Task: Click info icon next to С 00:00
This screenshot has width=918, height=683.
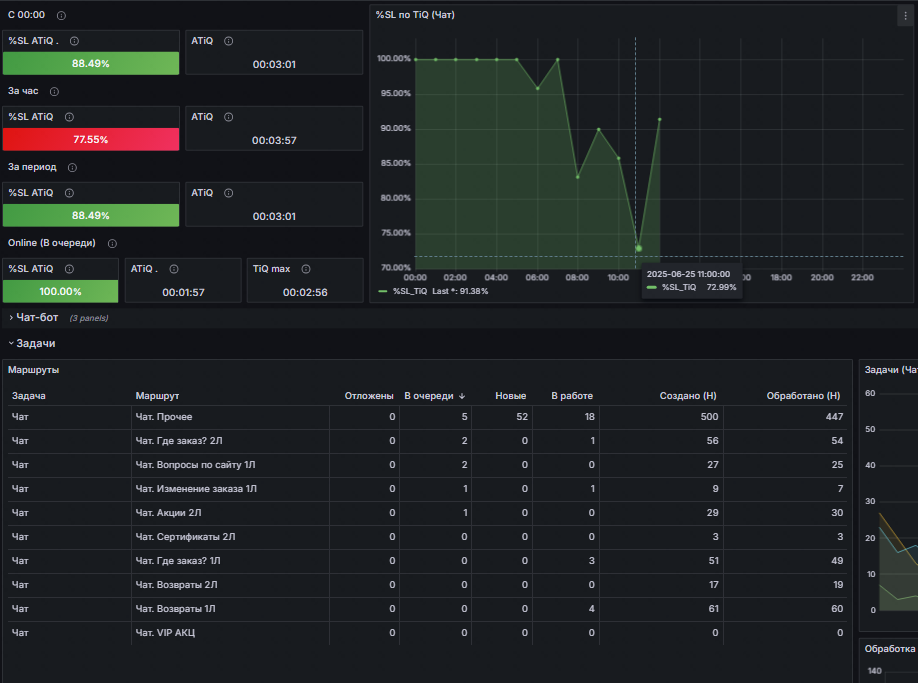Action: pos(61,16)
